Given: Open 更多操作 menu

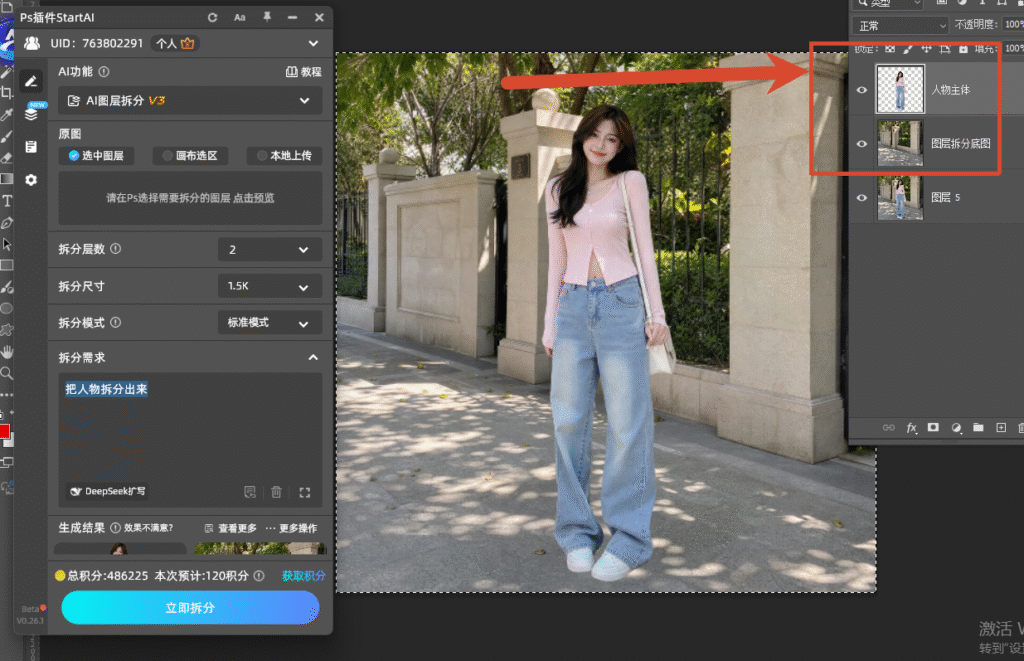Looking at the screenshot, I should tap(291, 528).
